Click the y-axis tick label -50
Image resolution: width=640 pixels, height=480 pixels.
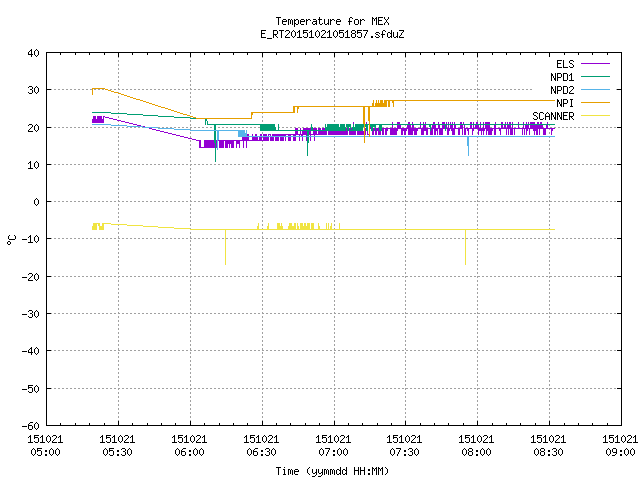pyautogui.click(x=31, y=389)
